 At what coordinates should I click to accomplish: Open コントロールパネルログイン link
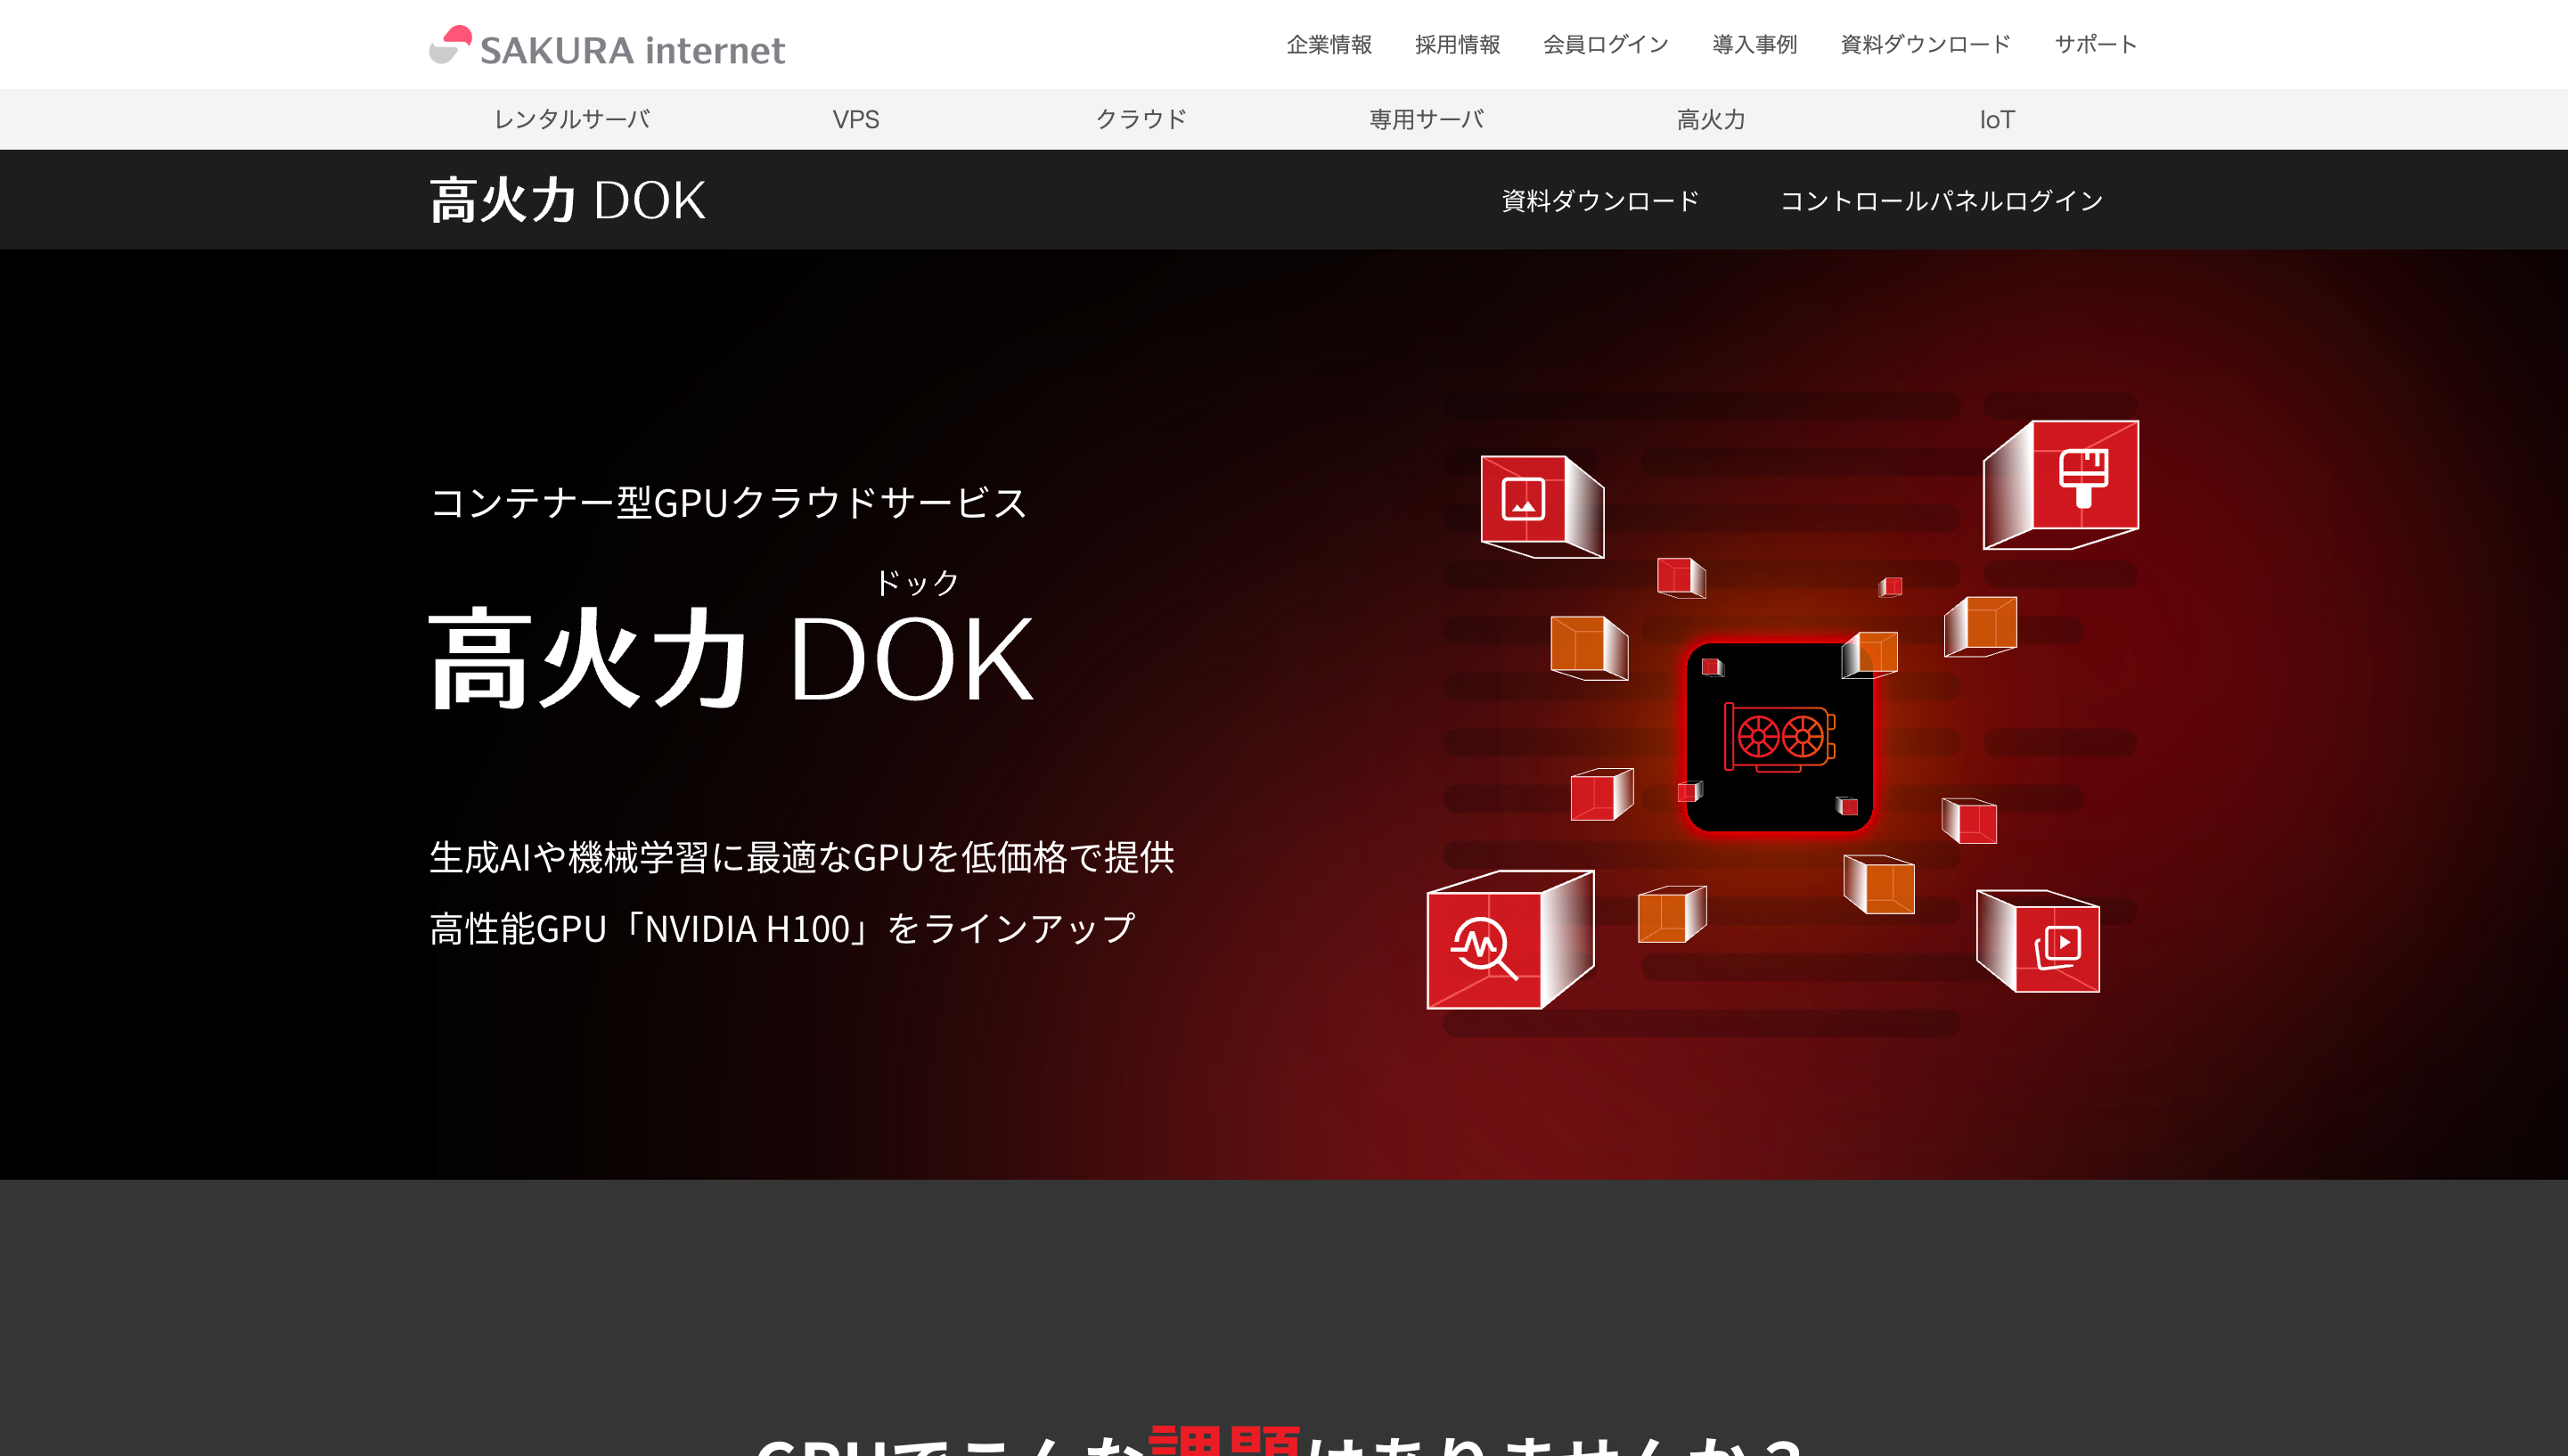tap(1941, 200)
